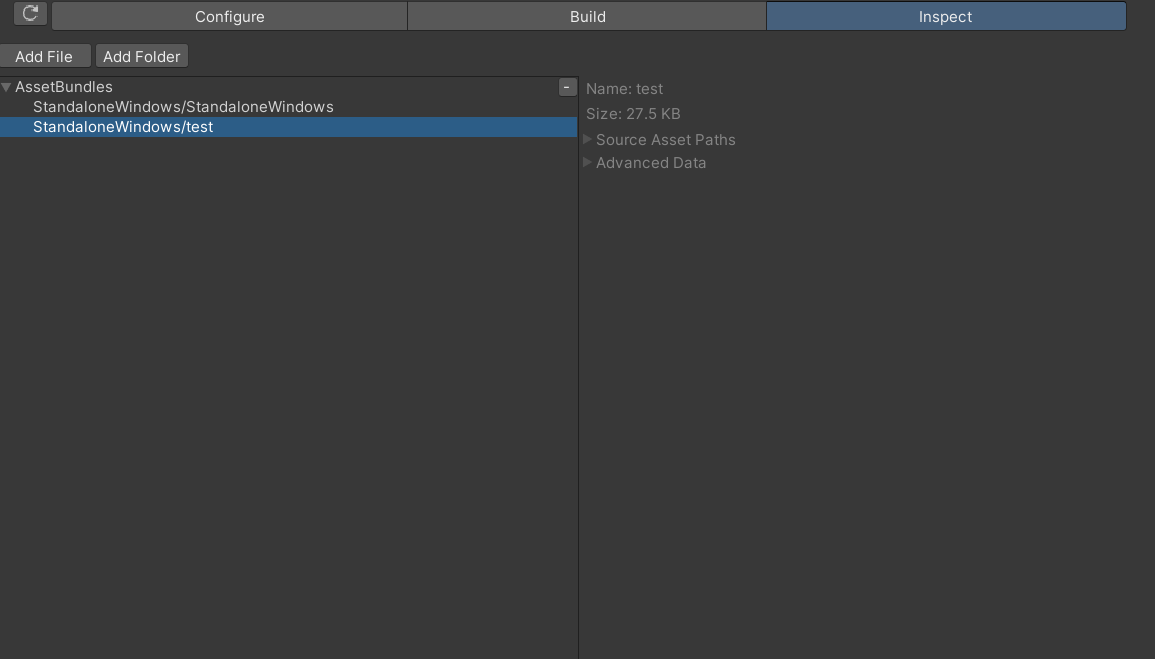Click the refresh icon button
This screenshot has height=659, width=1155.
30,14
